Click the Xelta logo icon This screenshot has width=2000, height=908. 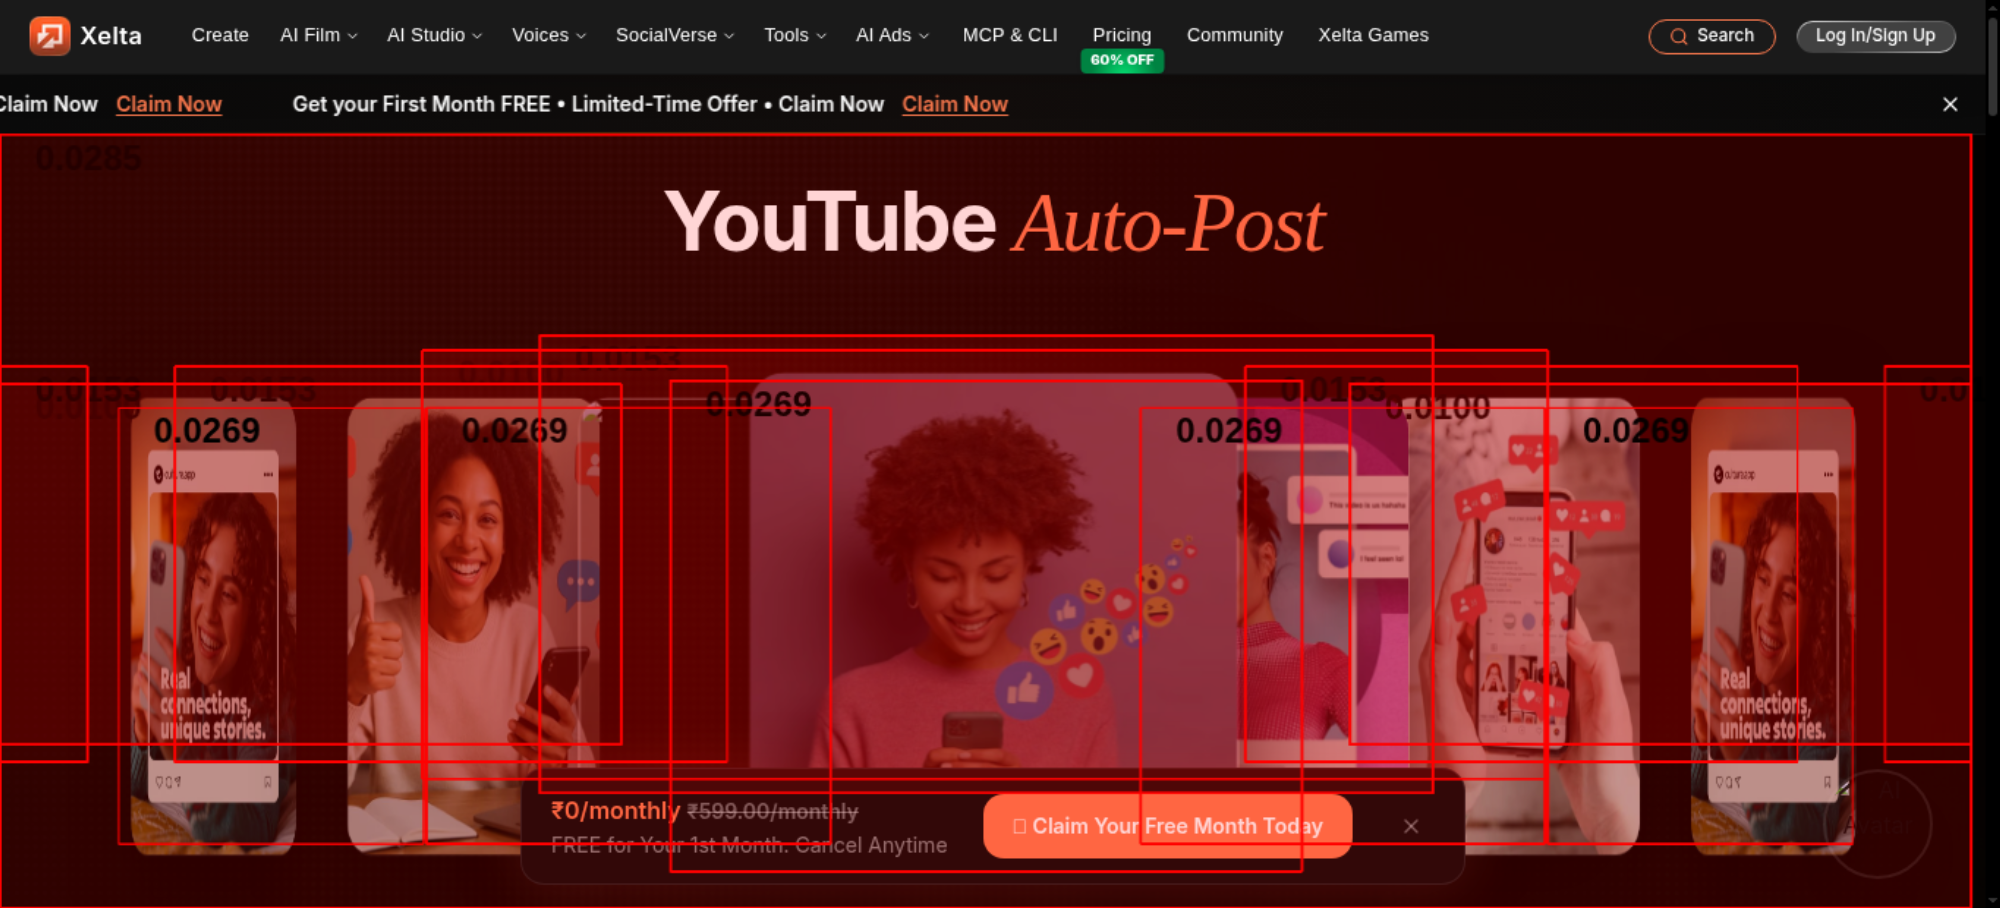pyautogui.click(x=50, y=36)
